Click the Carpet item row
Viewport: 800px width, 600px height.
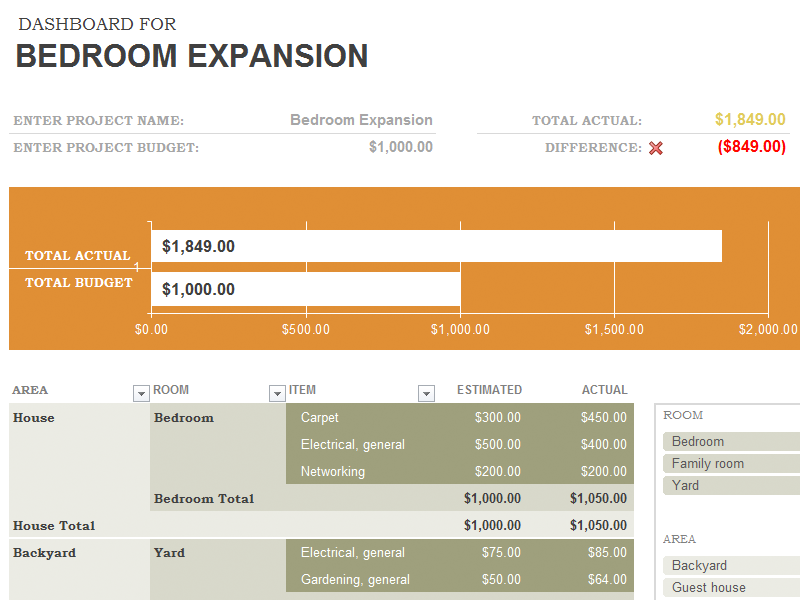460,417
